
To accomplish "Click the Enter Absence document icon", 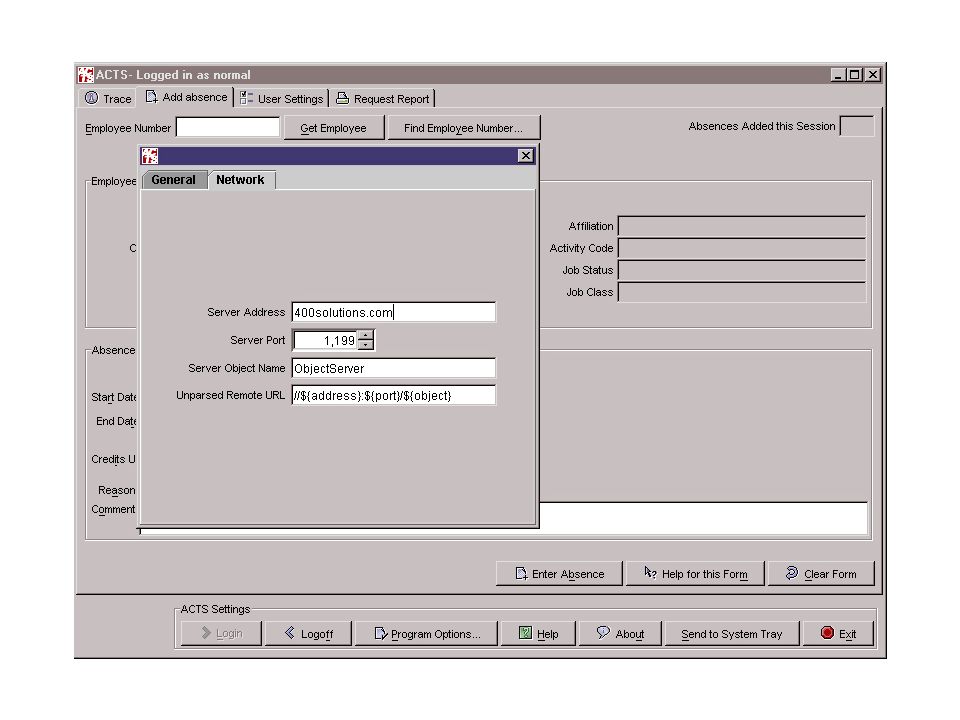I will pyautogui.click(x=521, y=574).
